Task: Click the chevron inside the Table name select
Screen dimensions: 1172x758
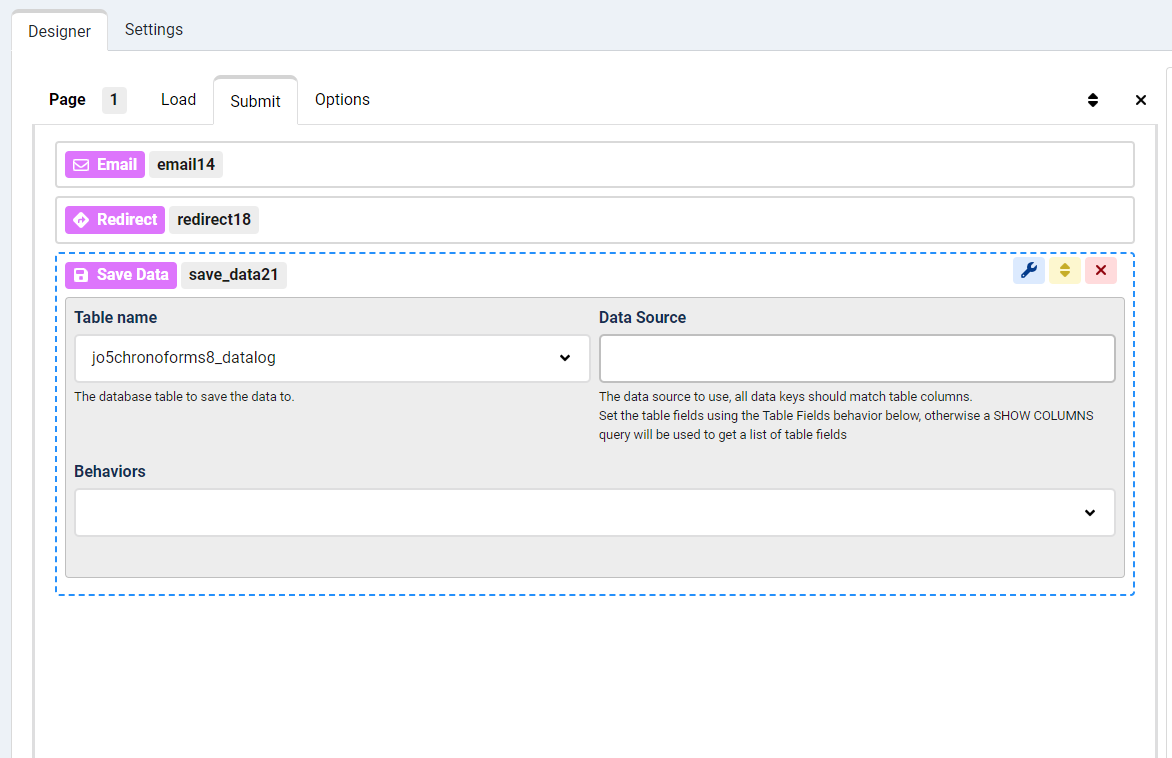Action: pos(566,358)
